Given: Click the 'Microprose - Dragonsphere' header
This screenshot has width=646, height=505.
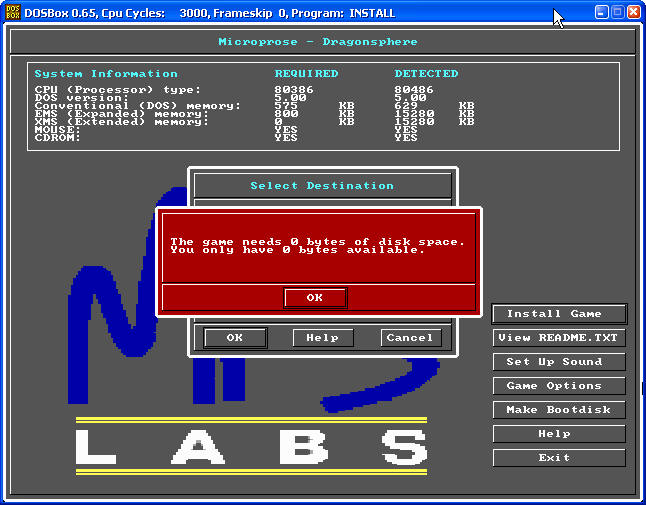Looking at the screenshot, I should point(318,42).
